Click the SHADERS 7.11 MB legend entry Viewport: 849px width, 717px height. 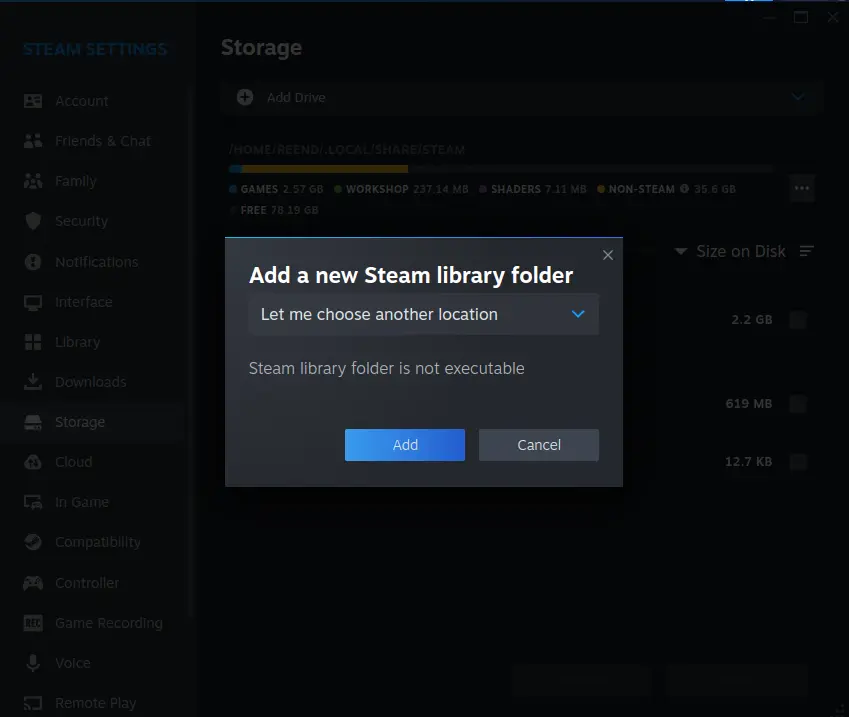[533, 189]
